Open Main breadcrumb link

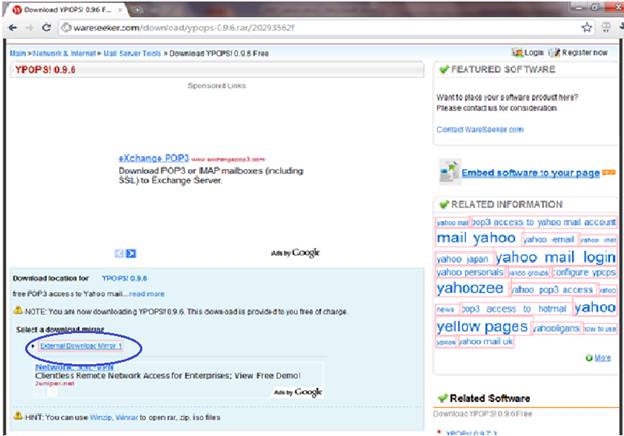(x=18, y=53)
